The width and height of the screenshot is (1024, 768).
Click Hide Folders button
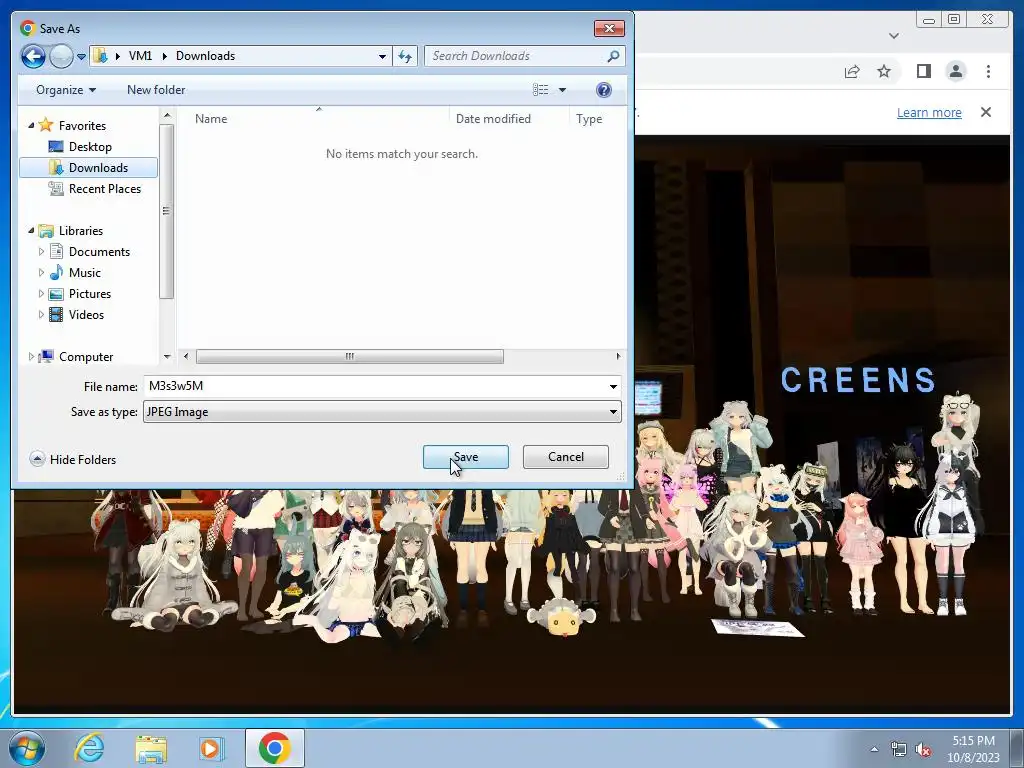[x=73, y=460]
